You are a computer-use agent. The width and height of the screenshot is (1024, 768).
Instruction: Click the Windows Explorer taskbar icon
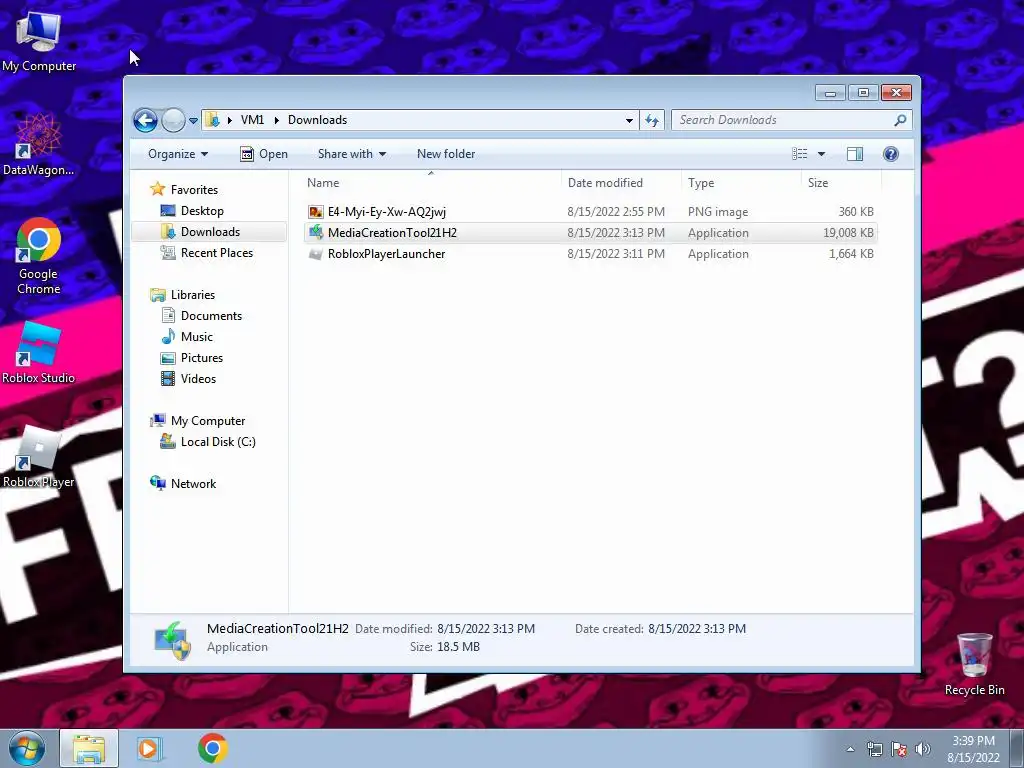(x=89, y=748)
